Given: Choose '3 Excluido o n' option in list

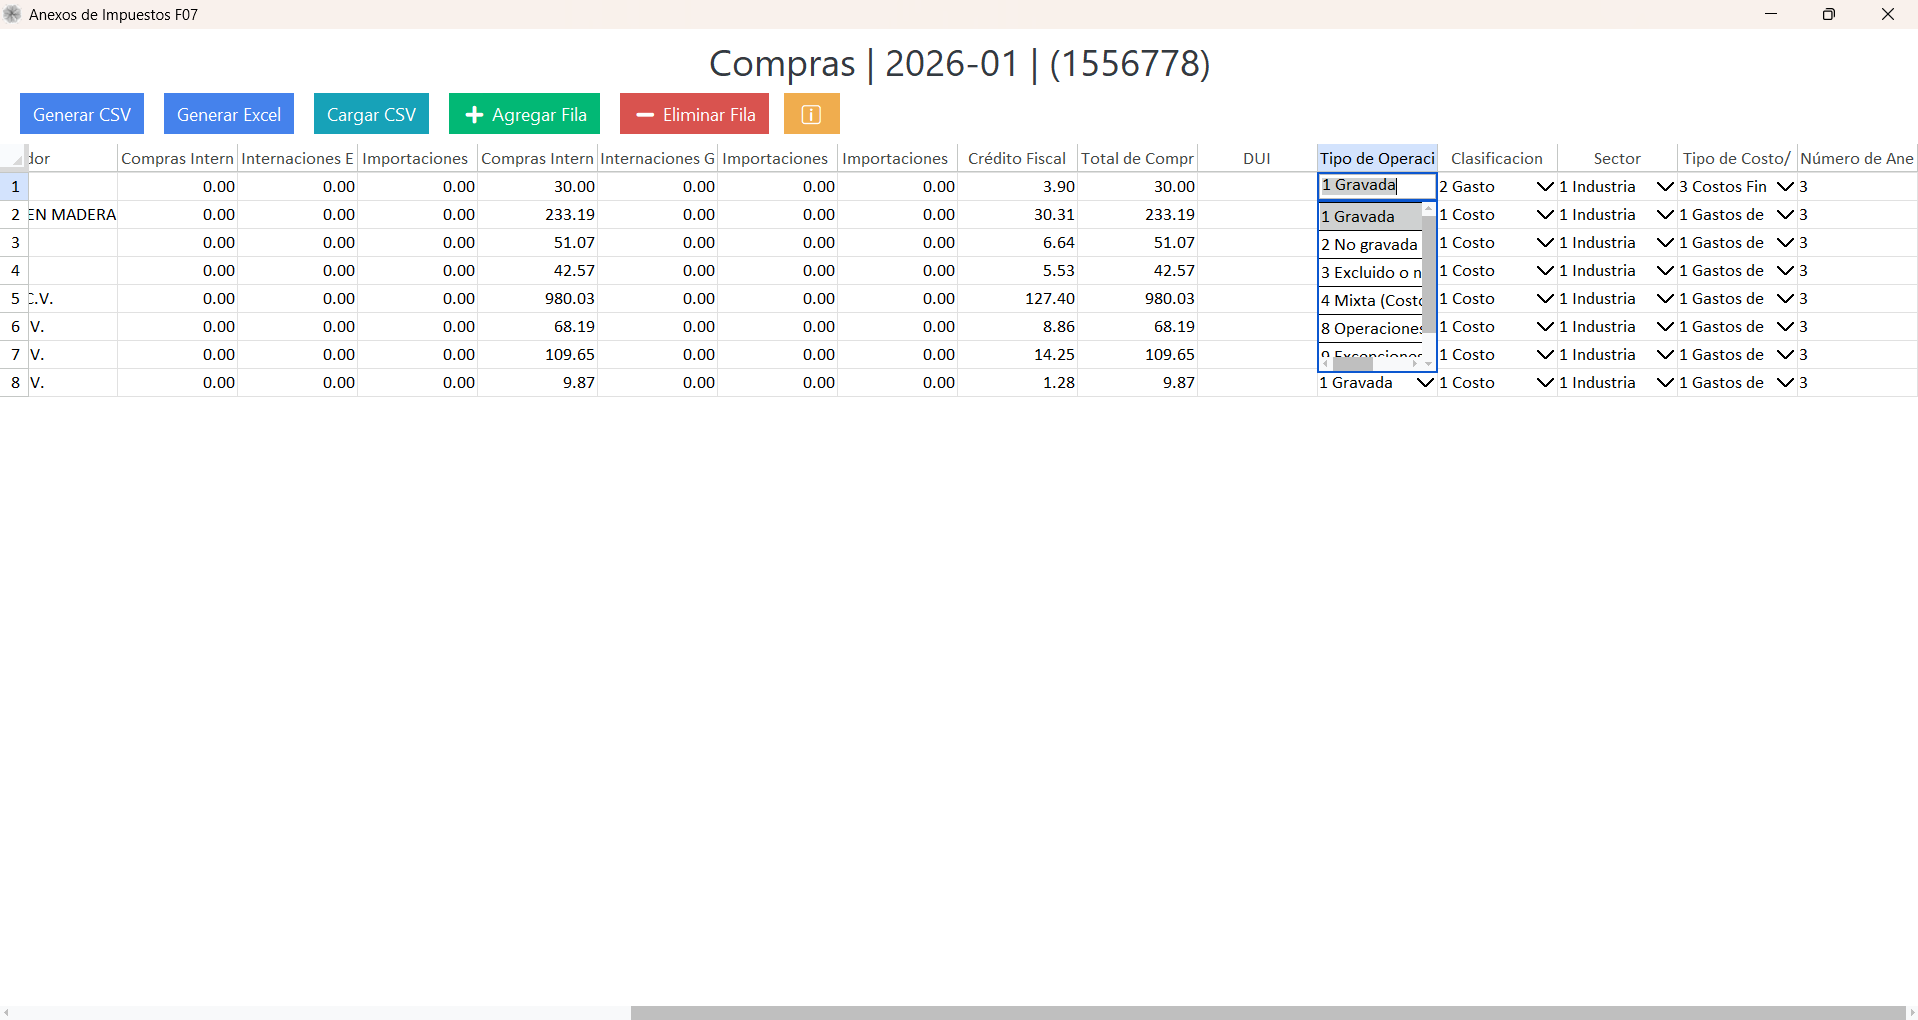Looking at the screenshot, I should point(1371,272).
